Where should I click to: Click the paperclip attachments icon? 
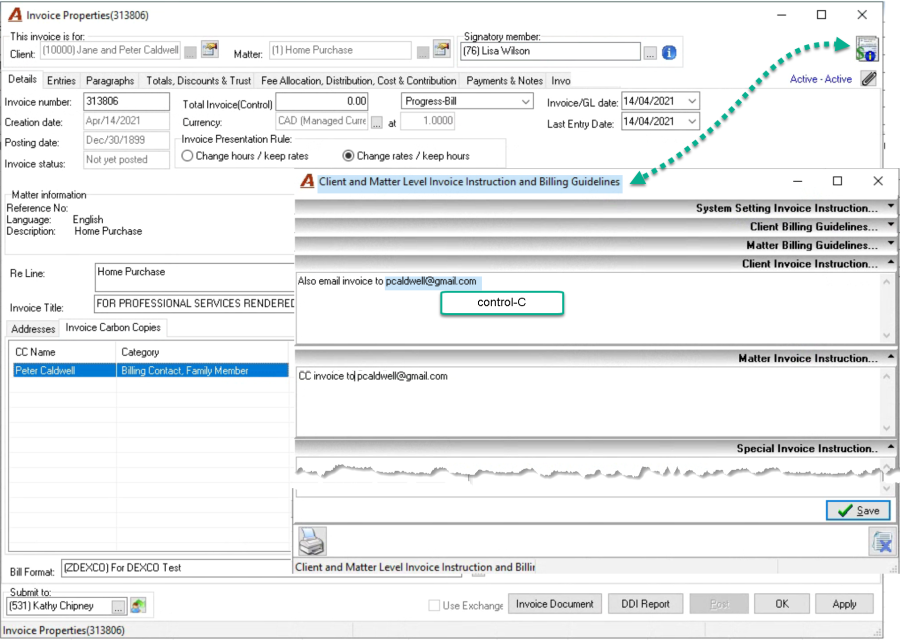[x=869, y=79]
